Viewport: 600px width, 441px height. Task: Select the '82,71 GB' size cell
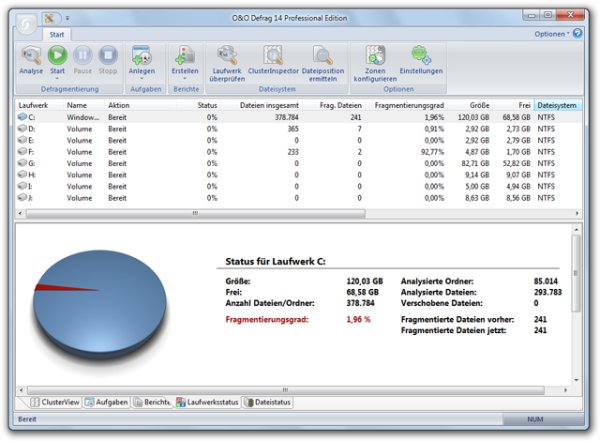click(x=475, y=163)
